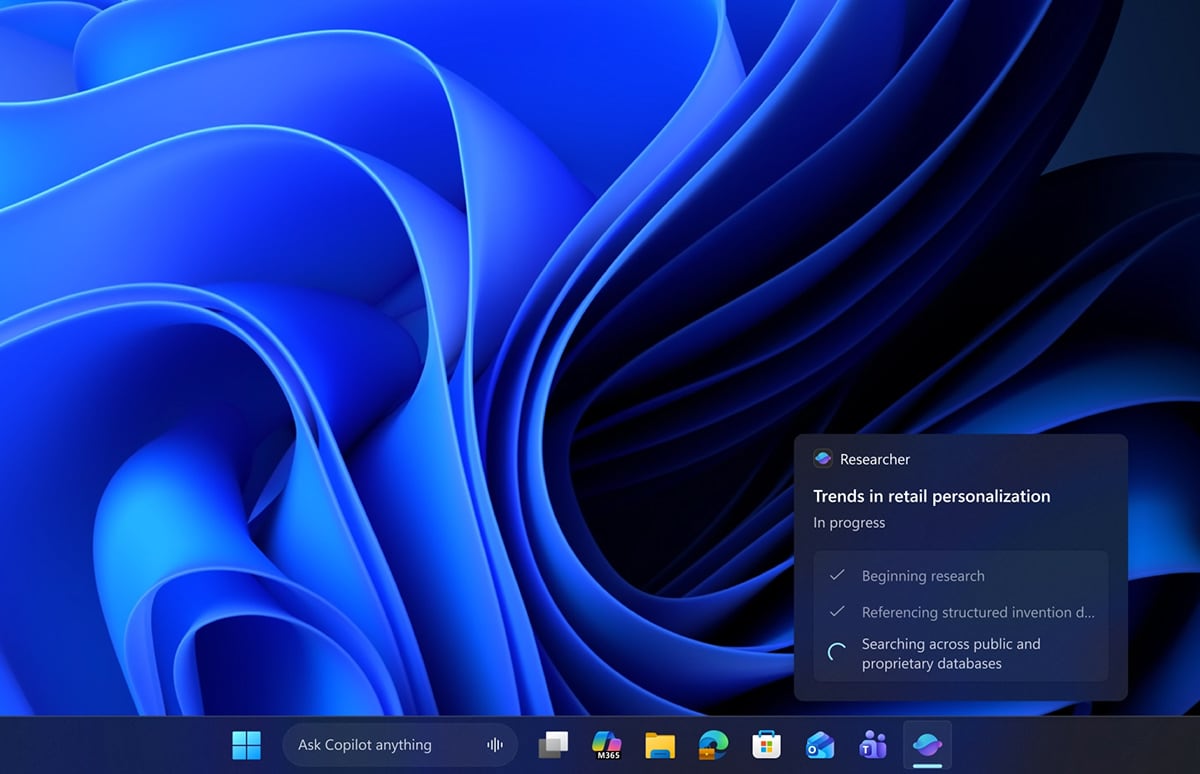This screenshot has height=774, width=1200.
Task: Select the Referencing structured invention step
Action: click(978, 612)
